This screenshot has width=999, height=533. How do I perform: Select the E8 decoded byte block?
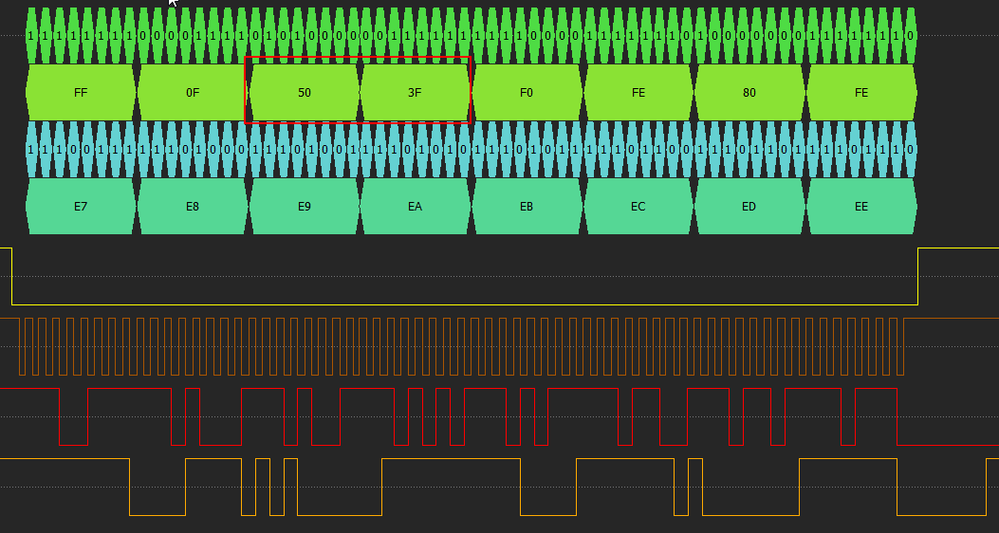(192, 206)
